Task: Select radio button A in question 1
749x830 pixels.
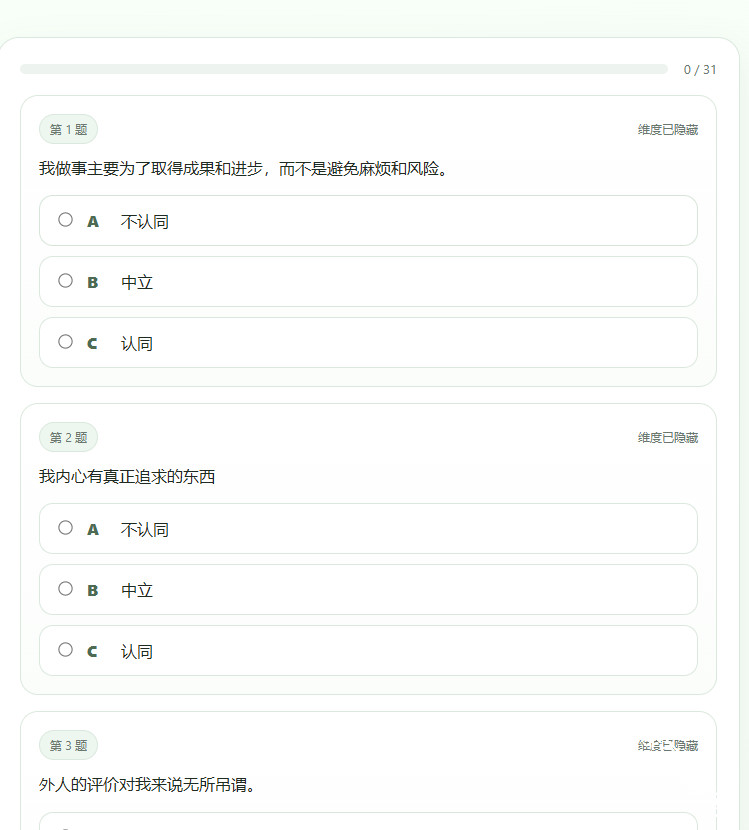Action: coord(65,220)
